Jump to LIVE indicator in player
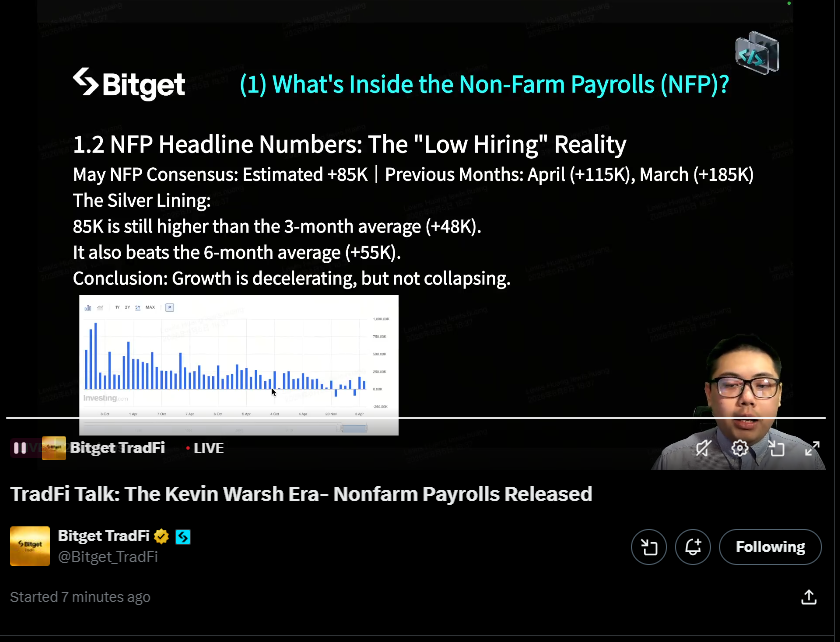This screenshot has height=642, width=840. tap(205, 448)
